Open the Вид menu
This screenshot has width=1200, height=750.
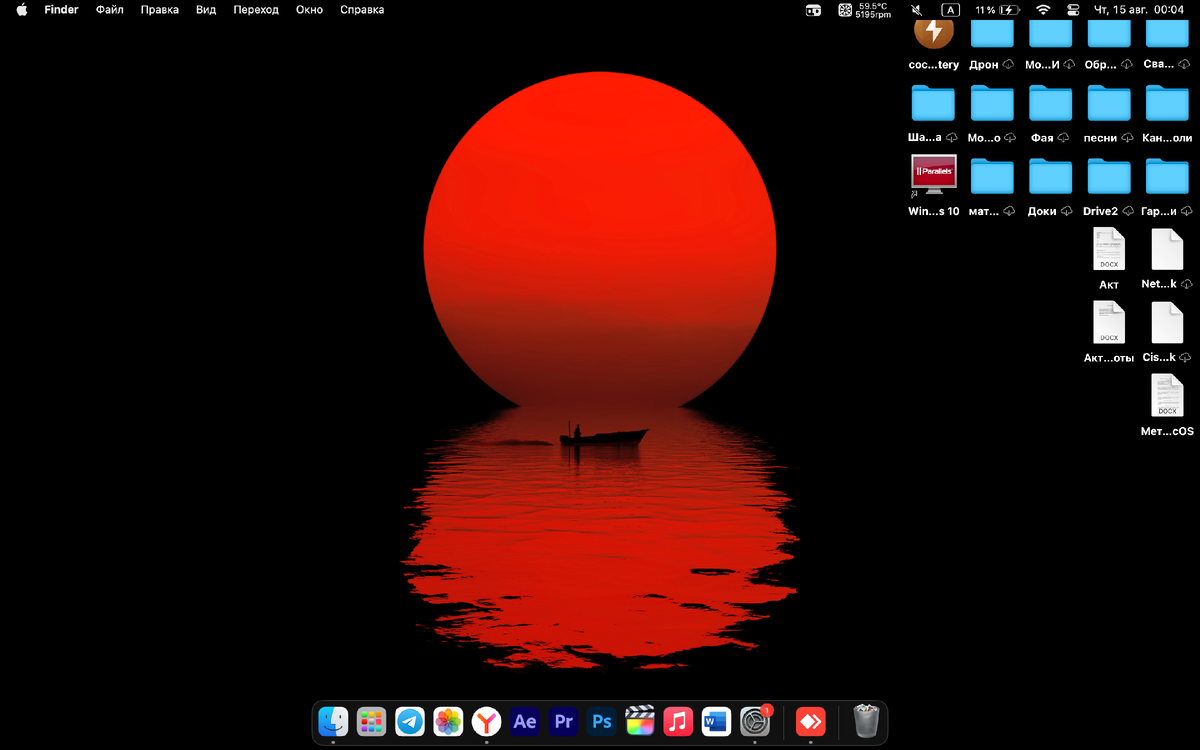click(x=206, y=10)
